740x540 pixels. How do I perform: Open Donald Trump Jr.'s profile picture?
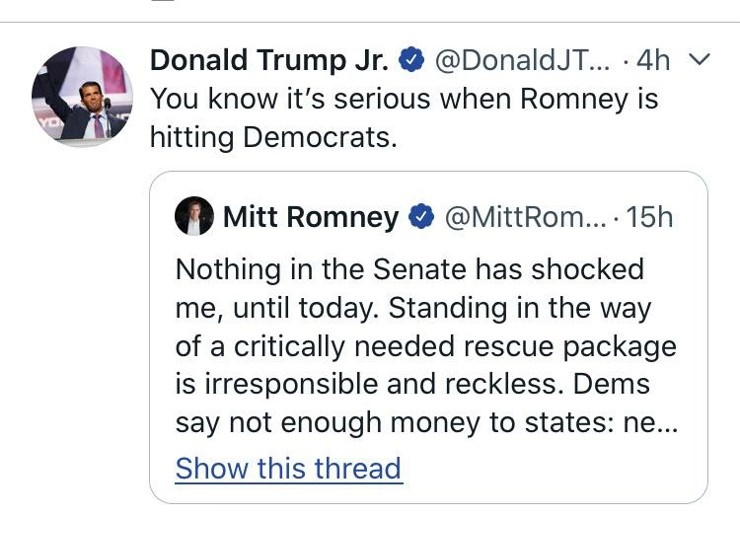[x=82, y=96]
